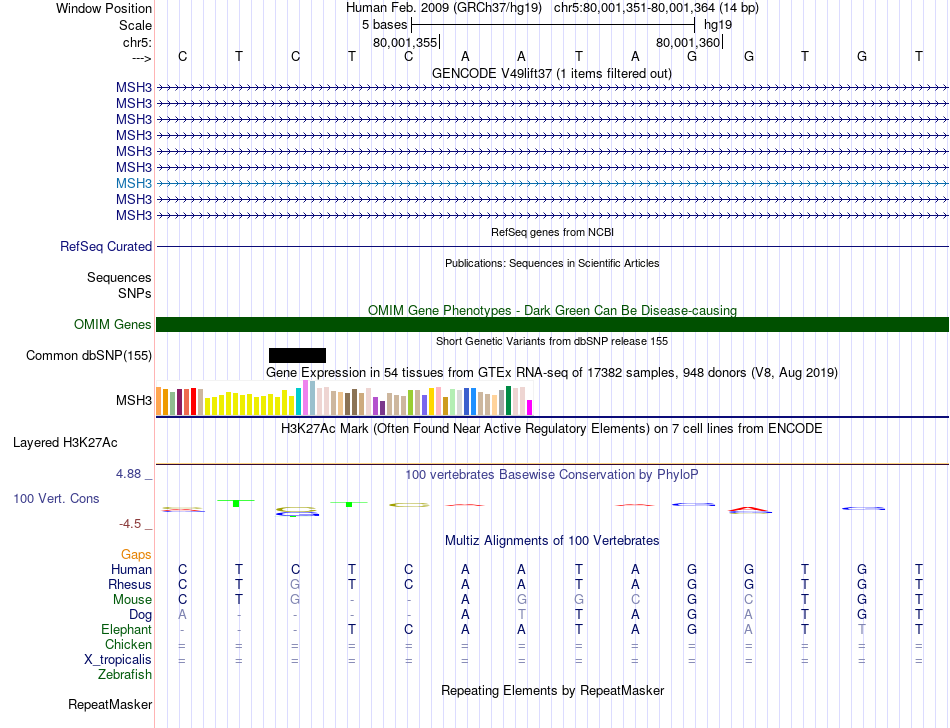Open the GENCODE V49lift37 track title
Viewport: 950px width, 728px height.
(551, 73)
